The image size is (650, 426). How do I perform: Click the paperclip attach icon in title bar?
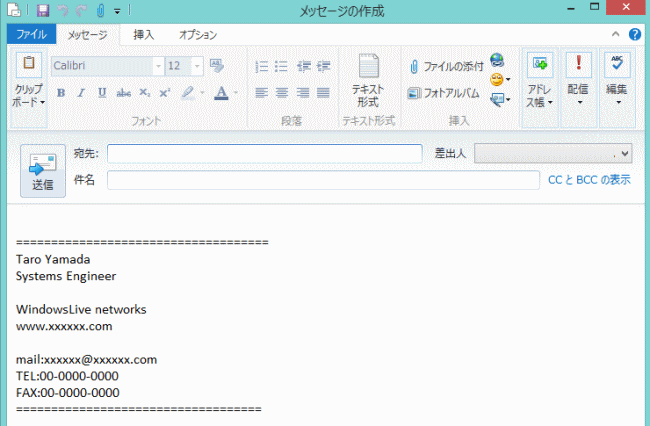100,10
